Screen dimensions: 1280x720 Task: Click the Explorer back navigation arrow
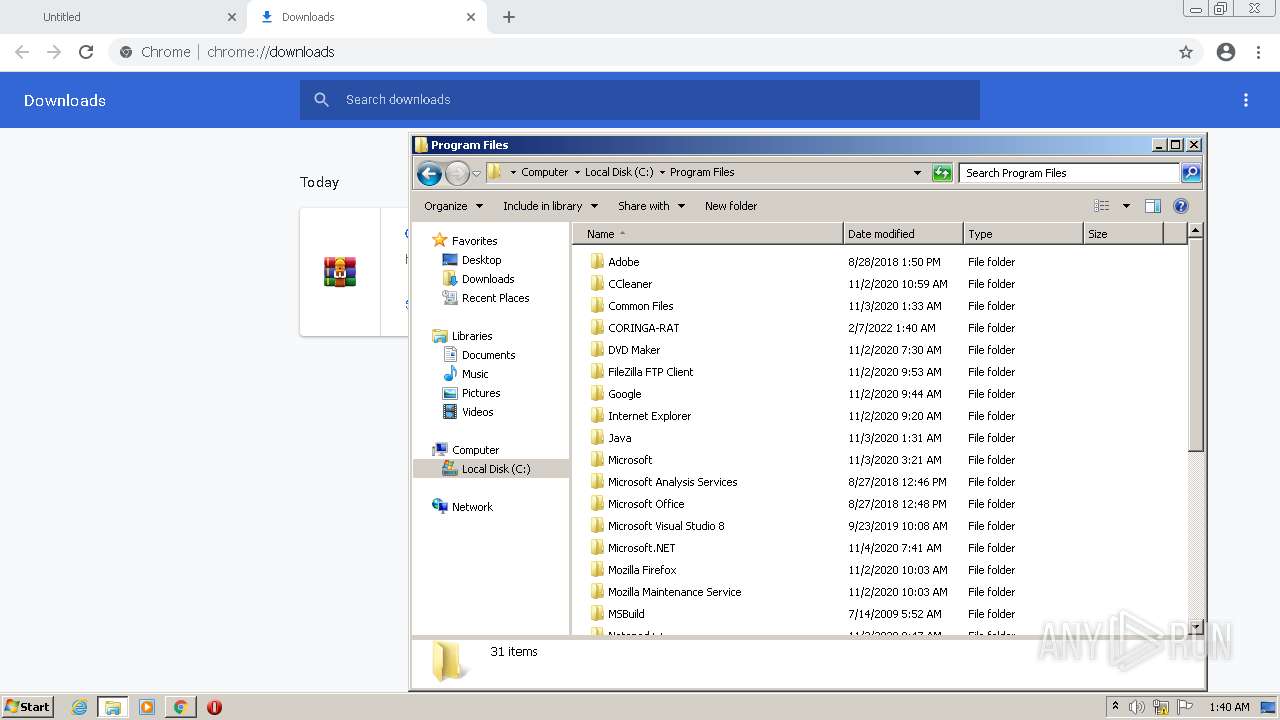430,173
